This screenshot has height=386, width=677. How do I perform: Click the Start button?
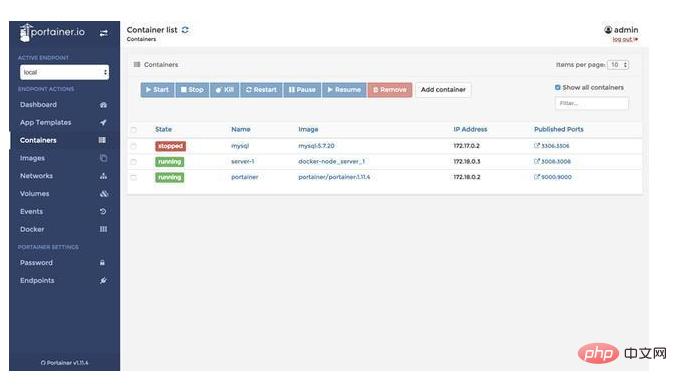158,90
